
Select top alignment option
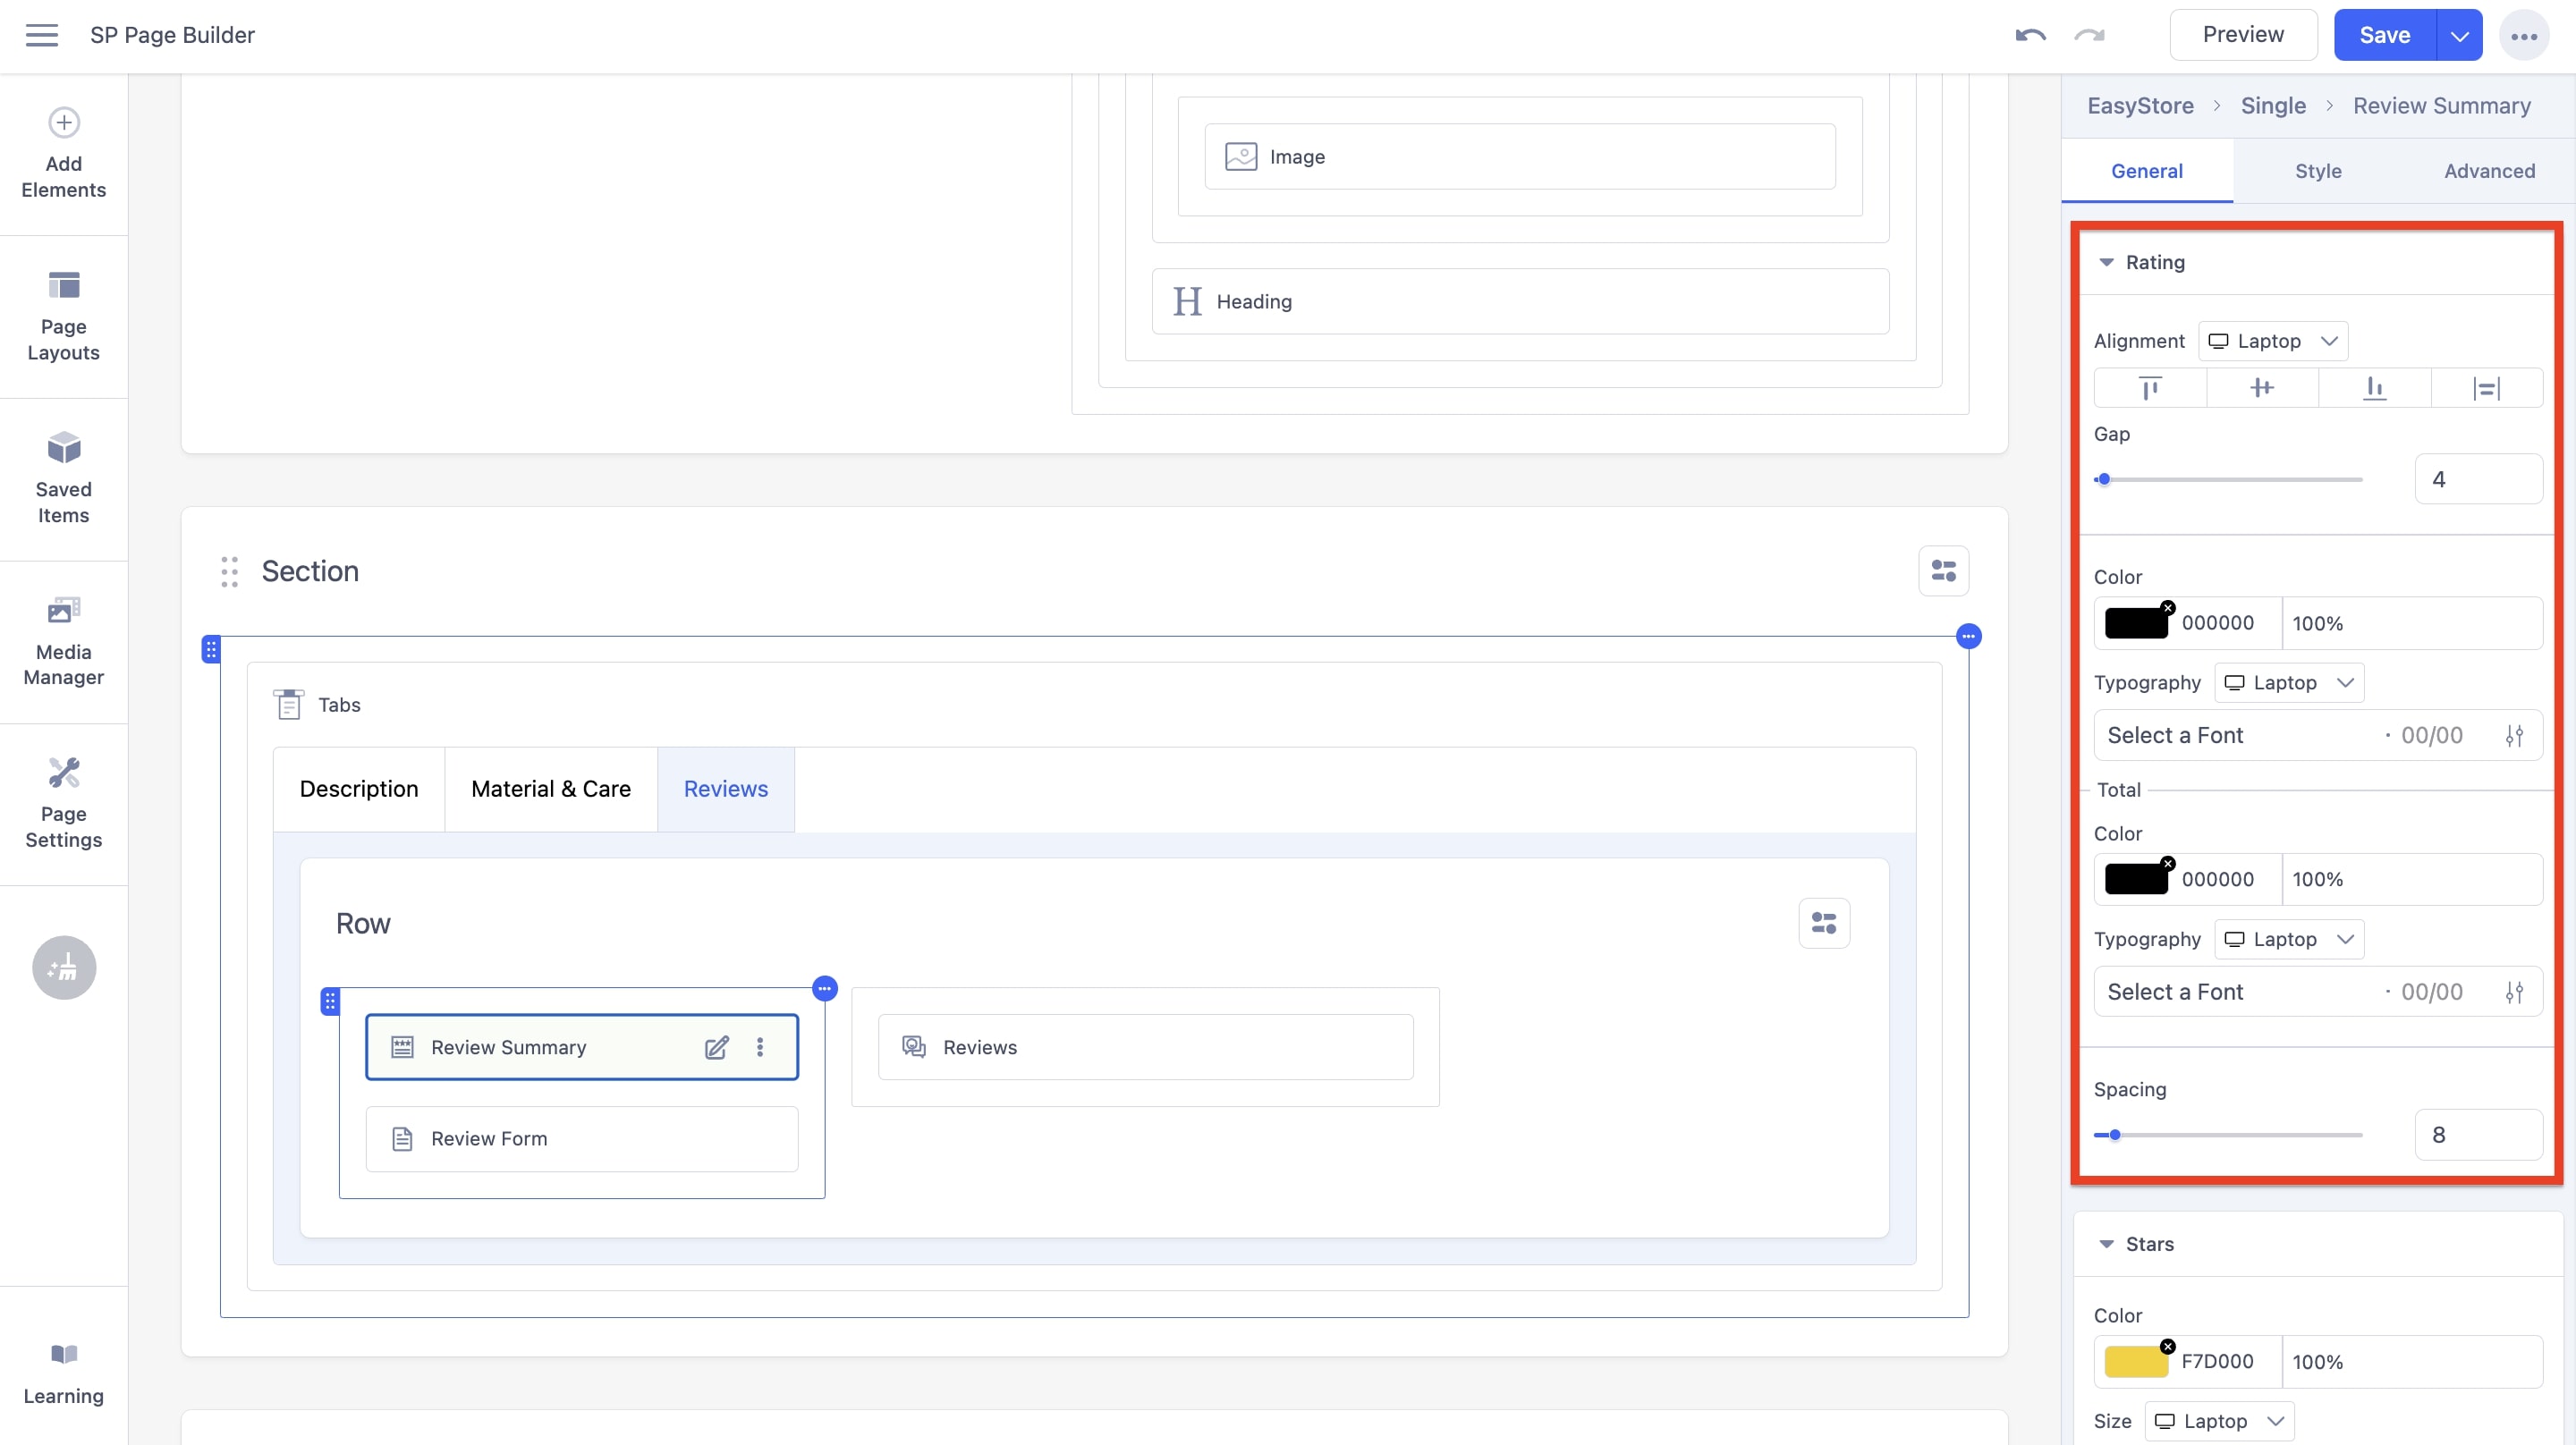(2150, 388)
